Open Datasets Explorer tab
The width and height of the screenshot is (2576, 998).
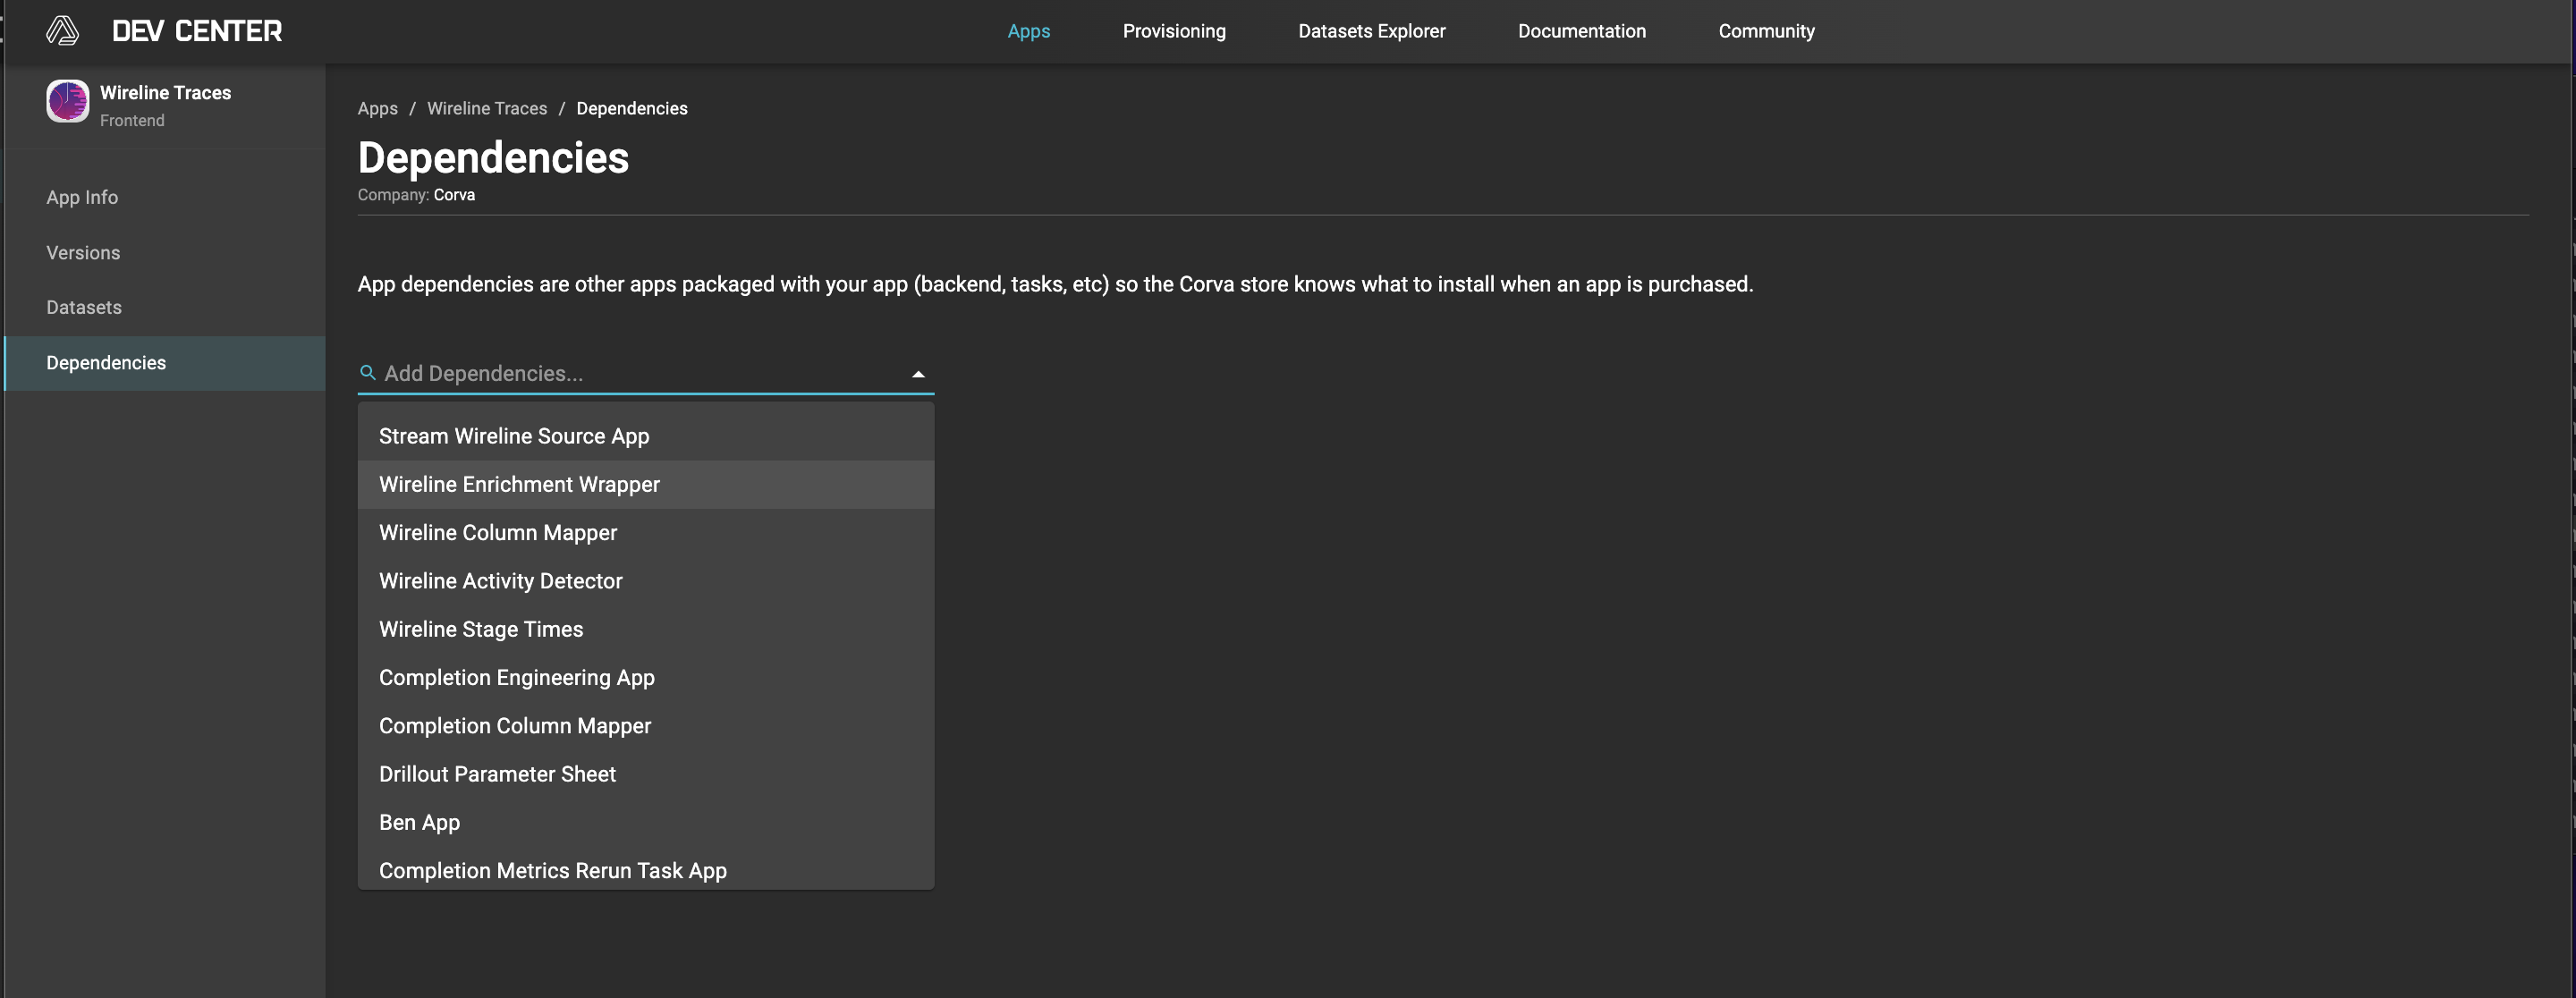tap(1371, 31)
